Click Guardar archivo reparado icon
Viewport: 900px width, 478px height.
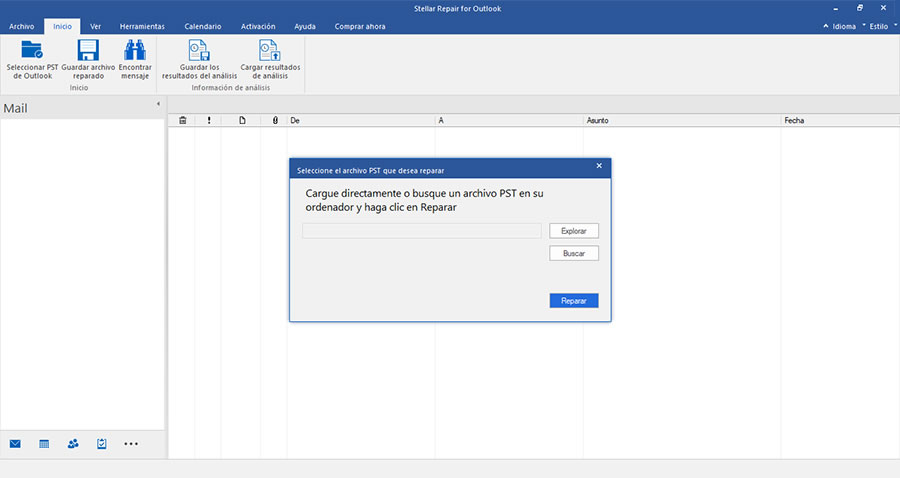(x=88, y=50)
